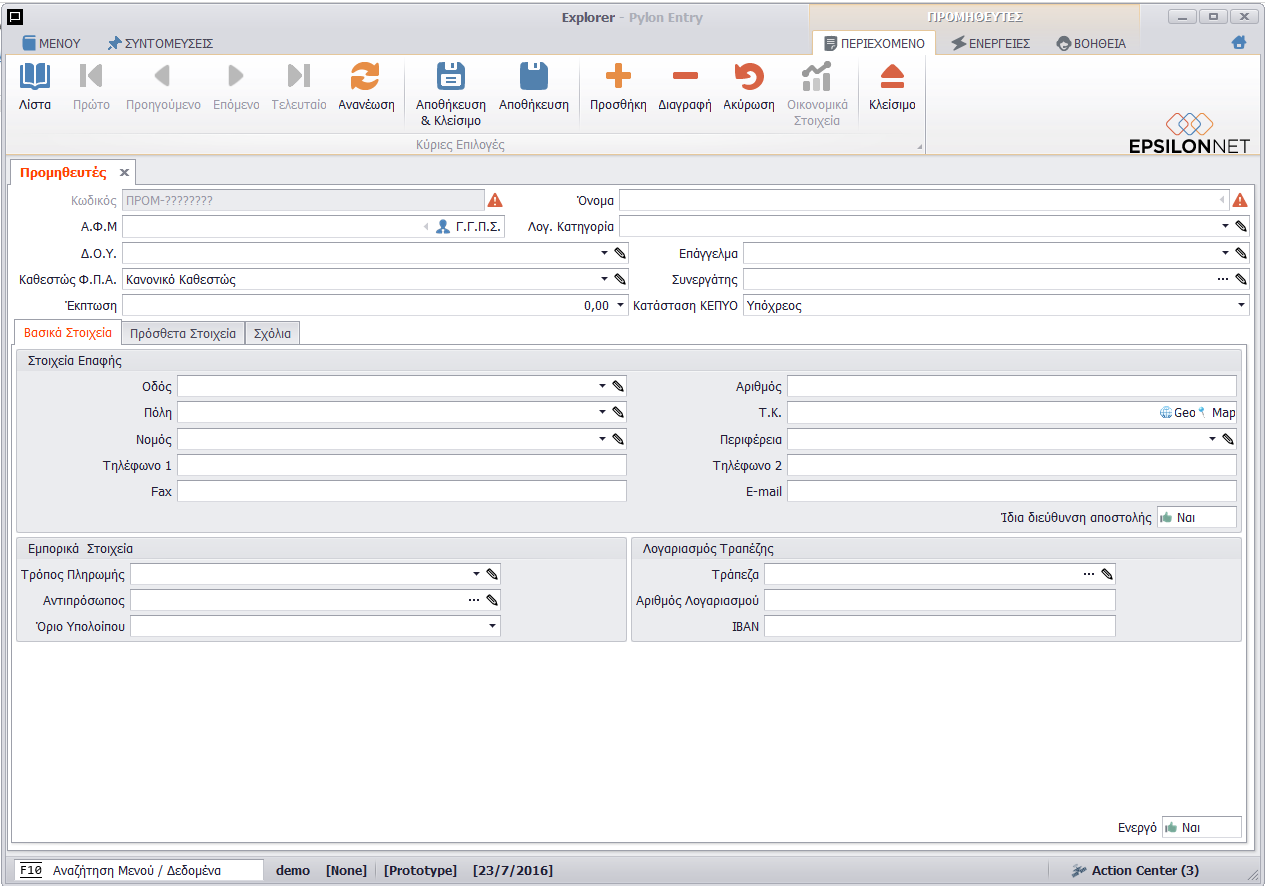Viewport: 1265px width, 886px height.
Task: Click the Γ.Γ.Π.Σ. lookup icon
Action: tap(443, 226)
